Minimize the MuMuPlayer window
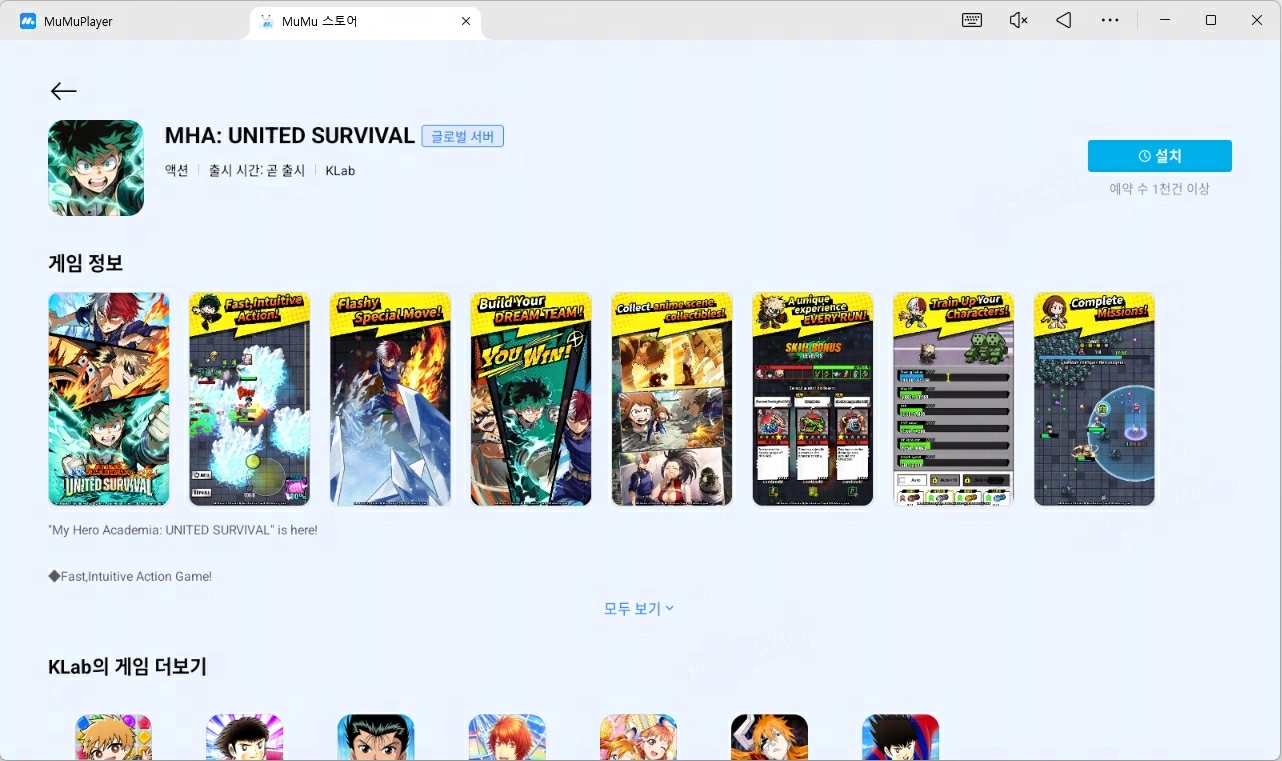 click(1164, 20)
